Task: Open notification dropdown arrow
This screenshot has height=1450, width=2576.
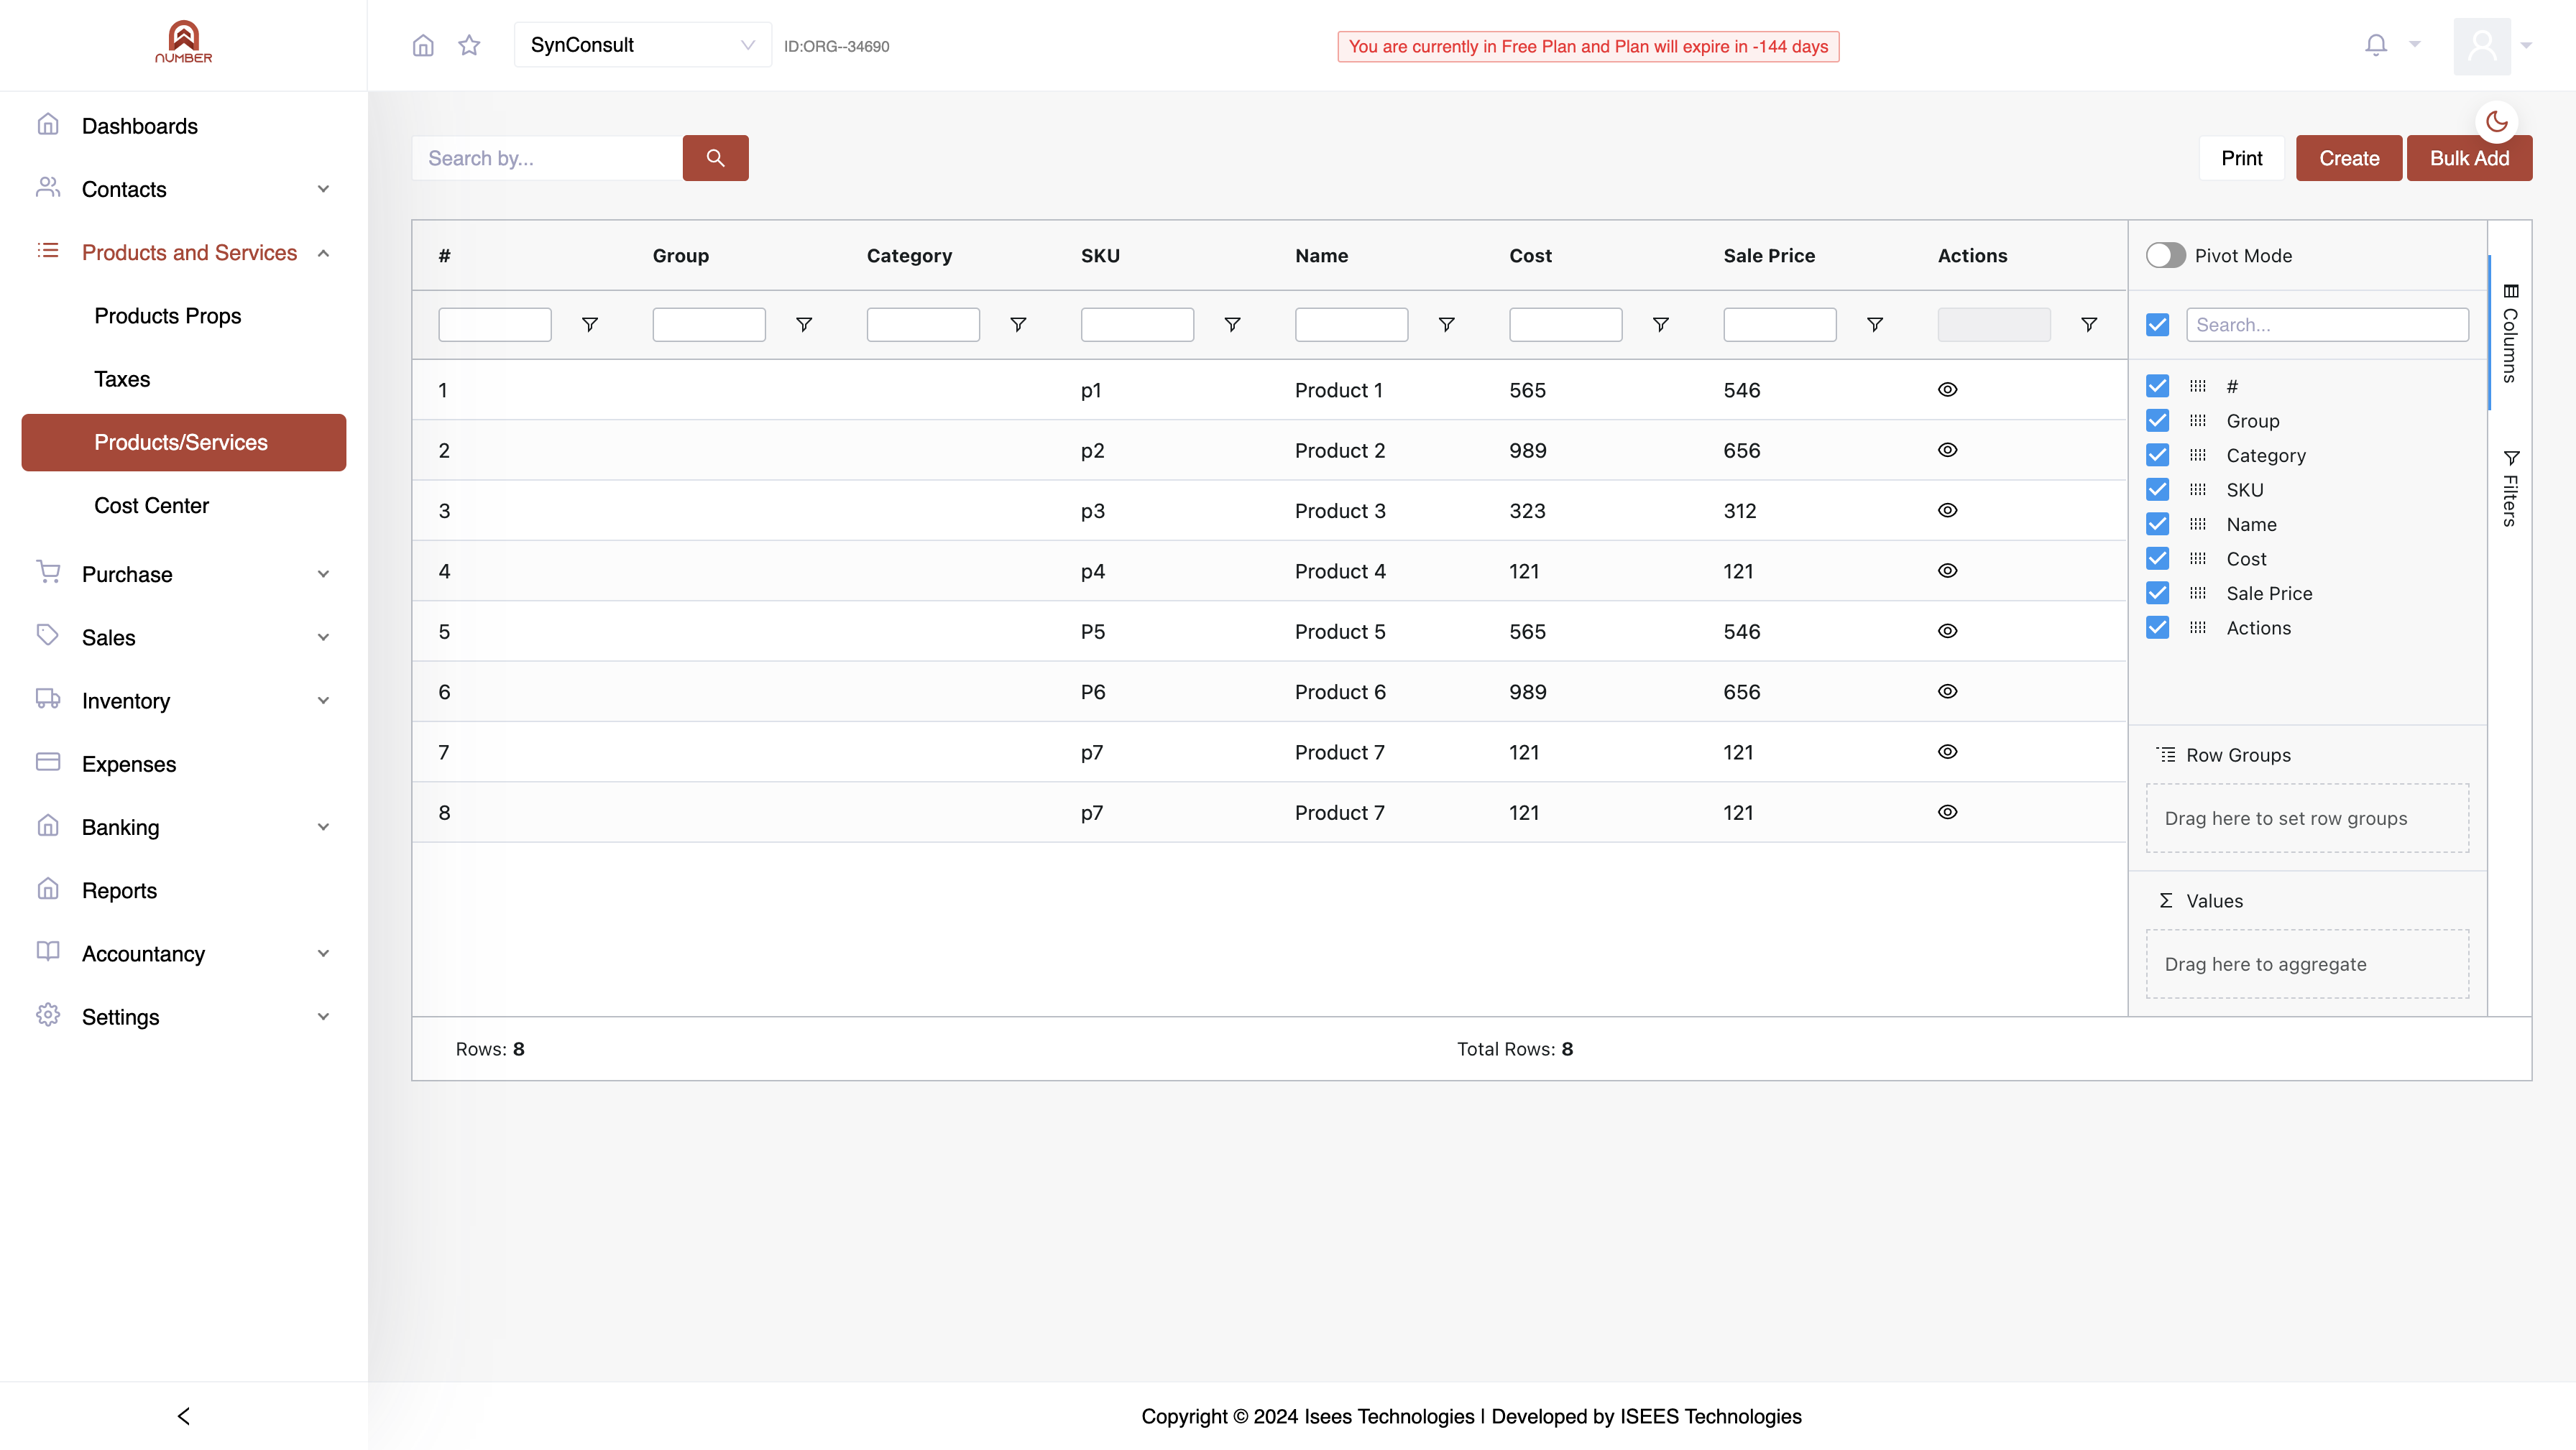Action: click(x=2415, y=44)
